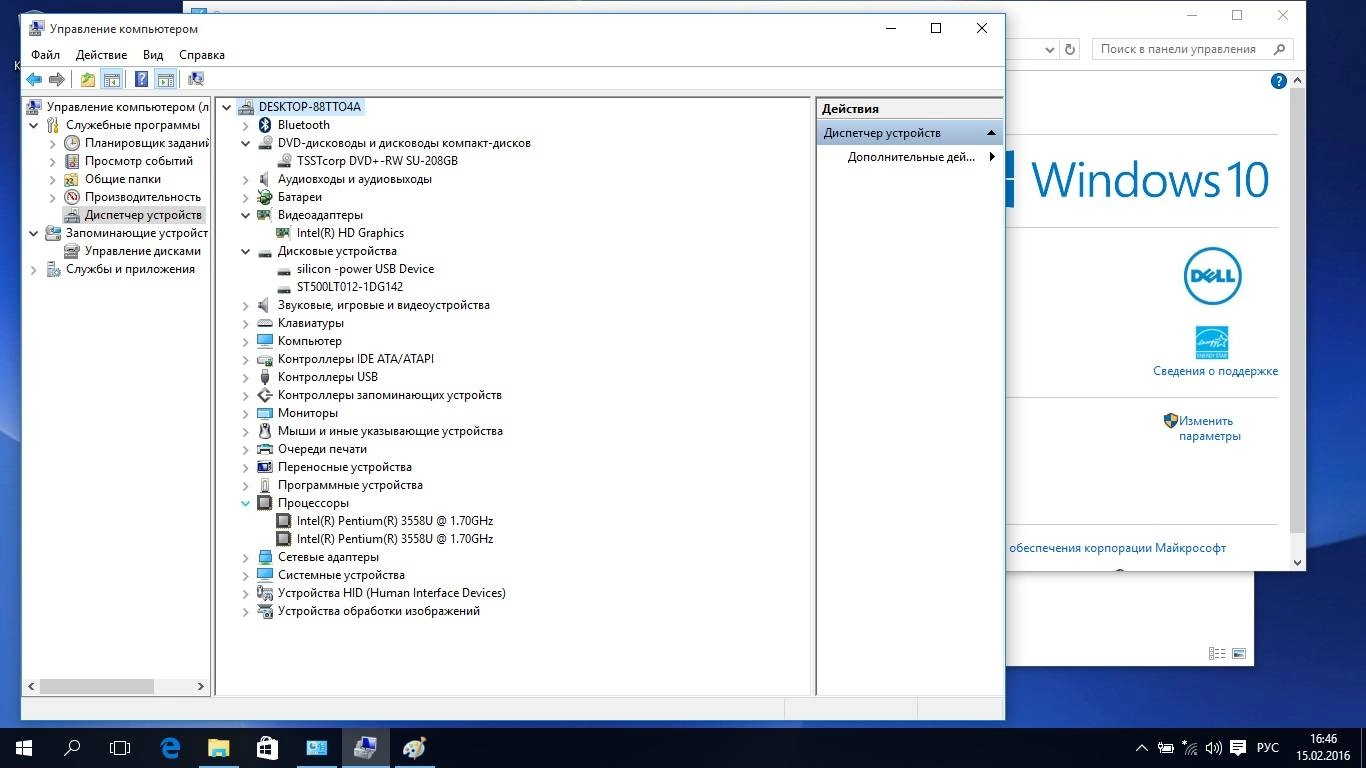Open Task View from the taskbar
This screenshot has width=1366, height=768.
coord(120,747)
